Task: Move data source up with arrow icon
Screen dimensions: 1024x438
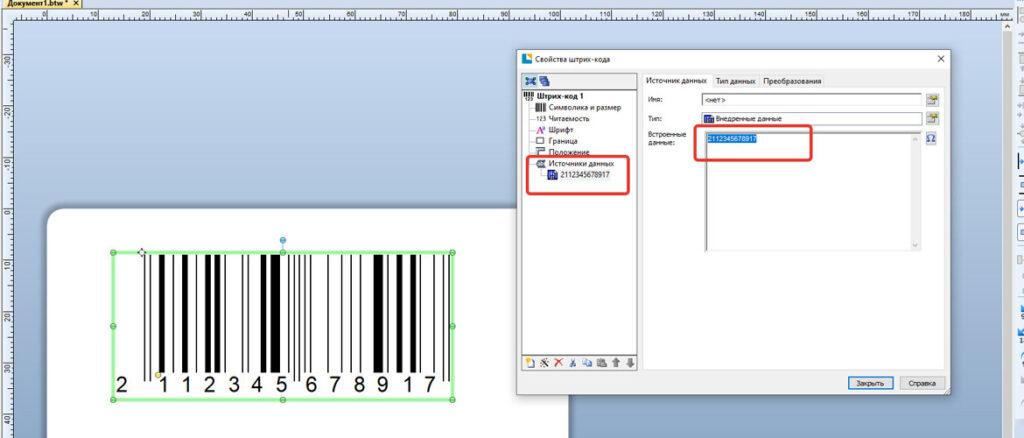Action: (x=616, y=363)
